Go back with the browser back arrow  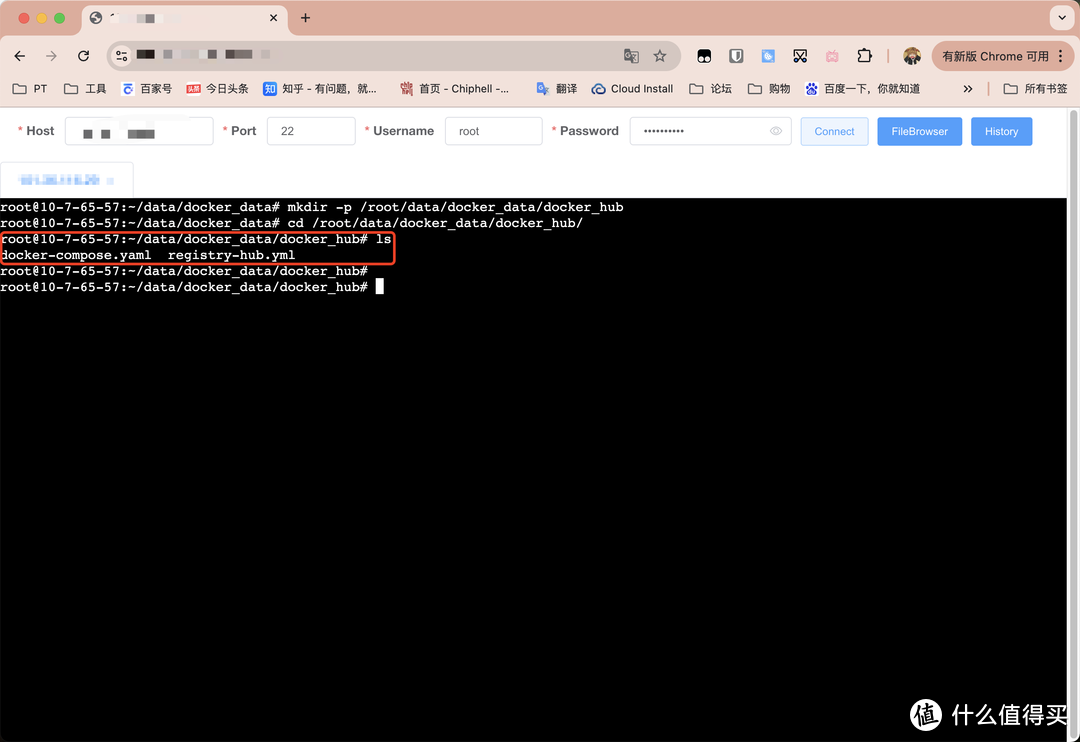(20, 56)
